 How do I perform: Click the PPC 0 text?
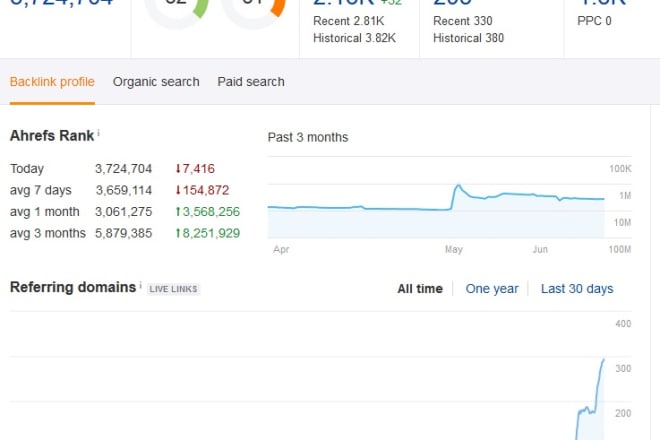click(x=594, y=21)
